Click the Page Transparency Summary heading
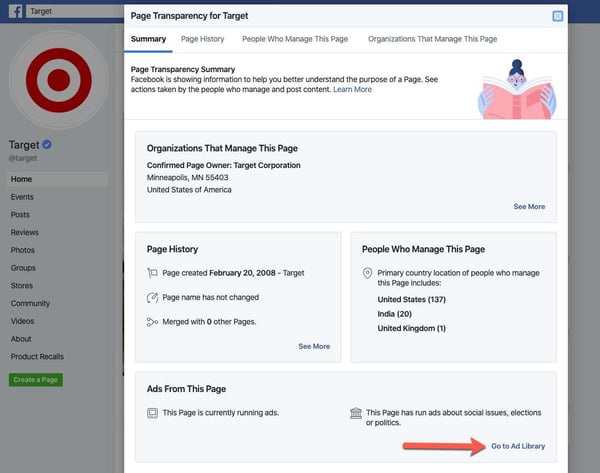 [x=183, y=69]
